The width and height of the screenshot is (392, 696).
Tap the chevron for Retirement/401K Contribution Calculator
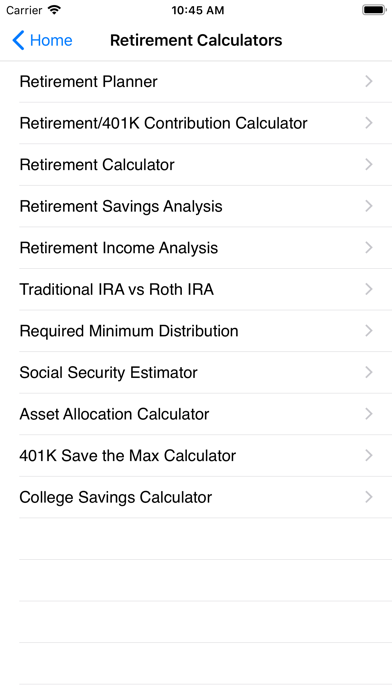point(368,123)
